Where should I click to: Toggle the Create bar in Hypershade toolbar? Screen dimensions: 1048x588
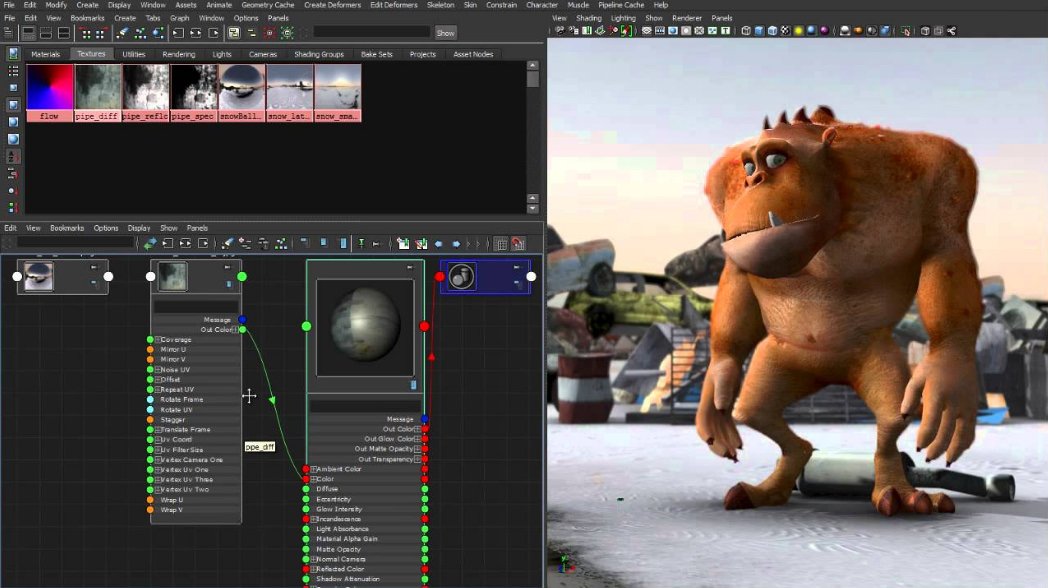(9, 32)
